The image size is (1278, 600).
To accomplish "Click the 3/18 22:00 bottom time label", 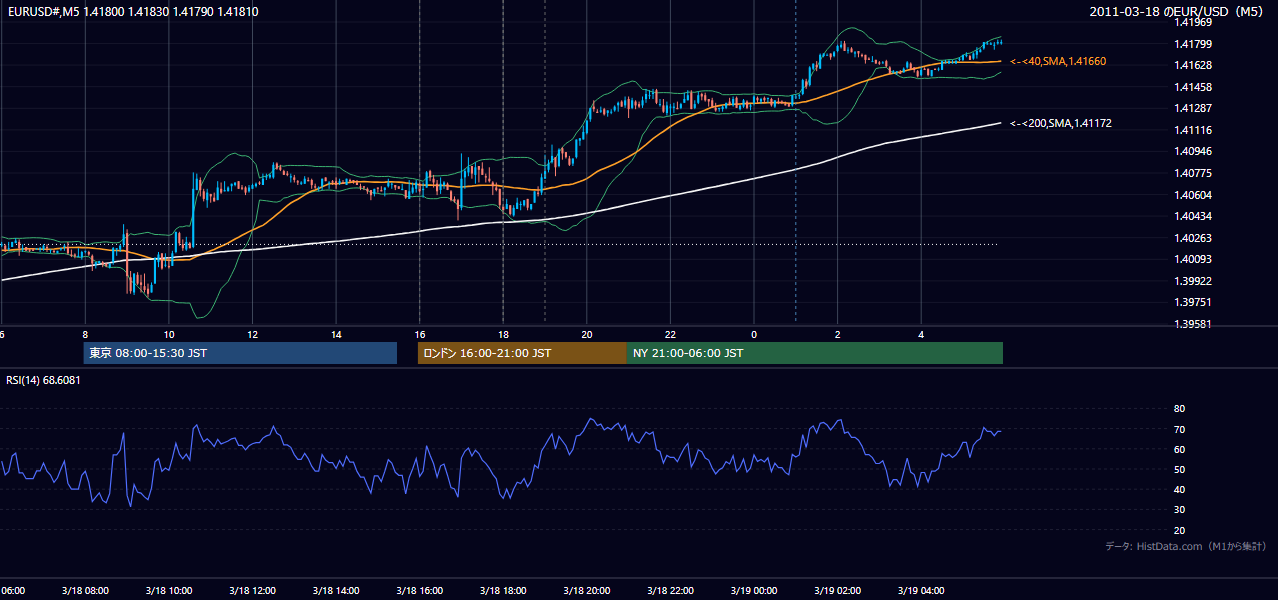I will 670,590.
